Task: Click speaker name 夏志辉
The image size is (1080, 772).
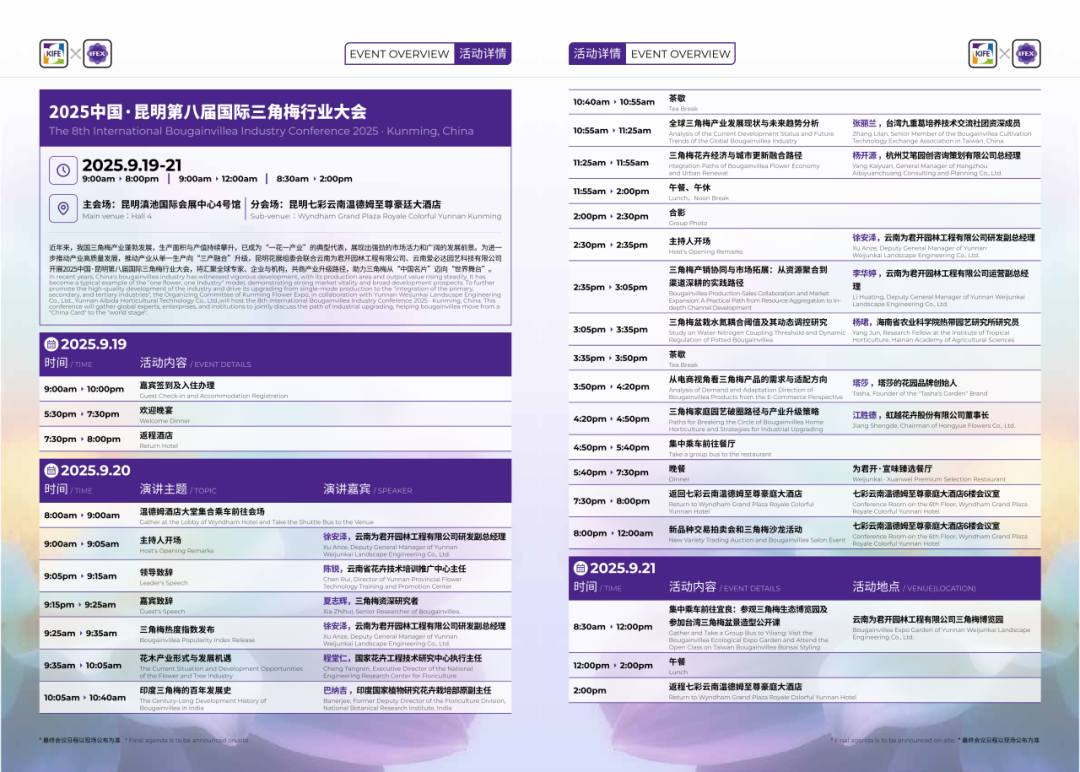Action: point(335,601)
